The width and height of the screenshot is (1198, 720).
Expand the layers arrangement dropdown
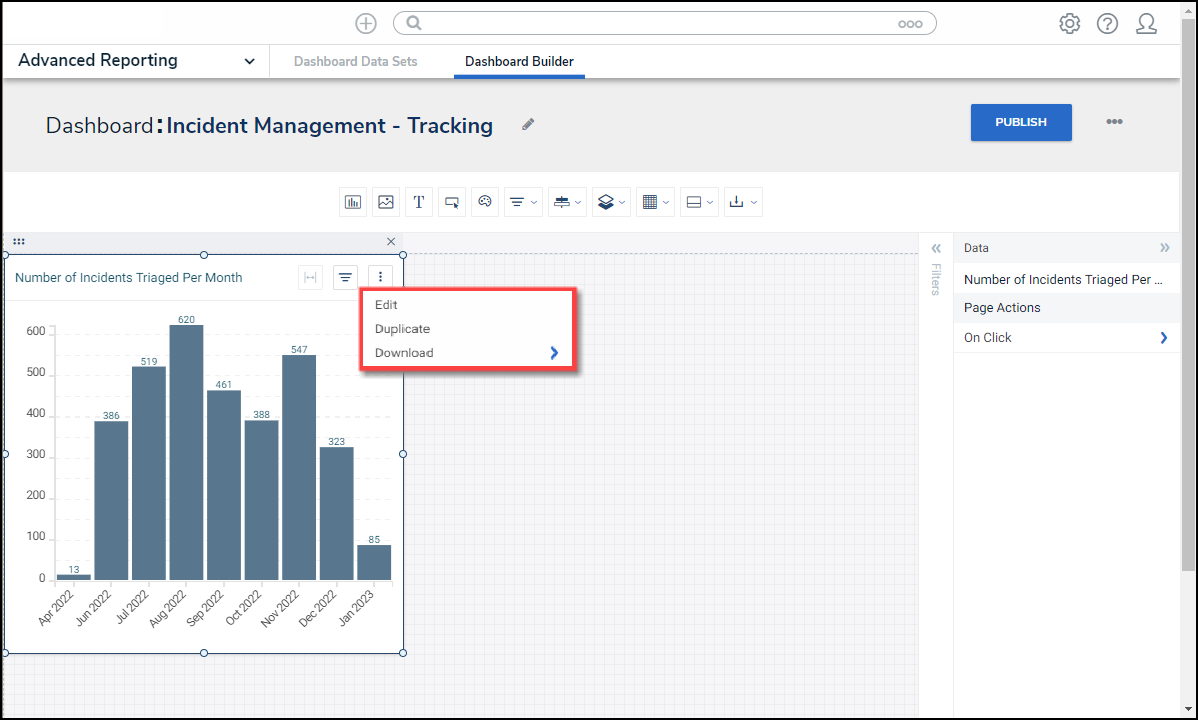point(610,202)
